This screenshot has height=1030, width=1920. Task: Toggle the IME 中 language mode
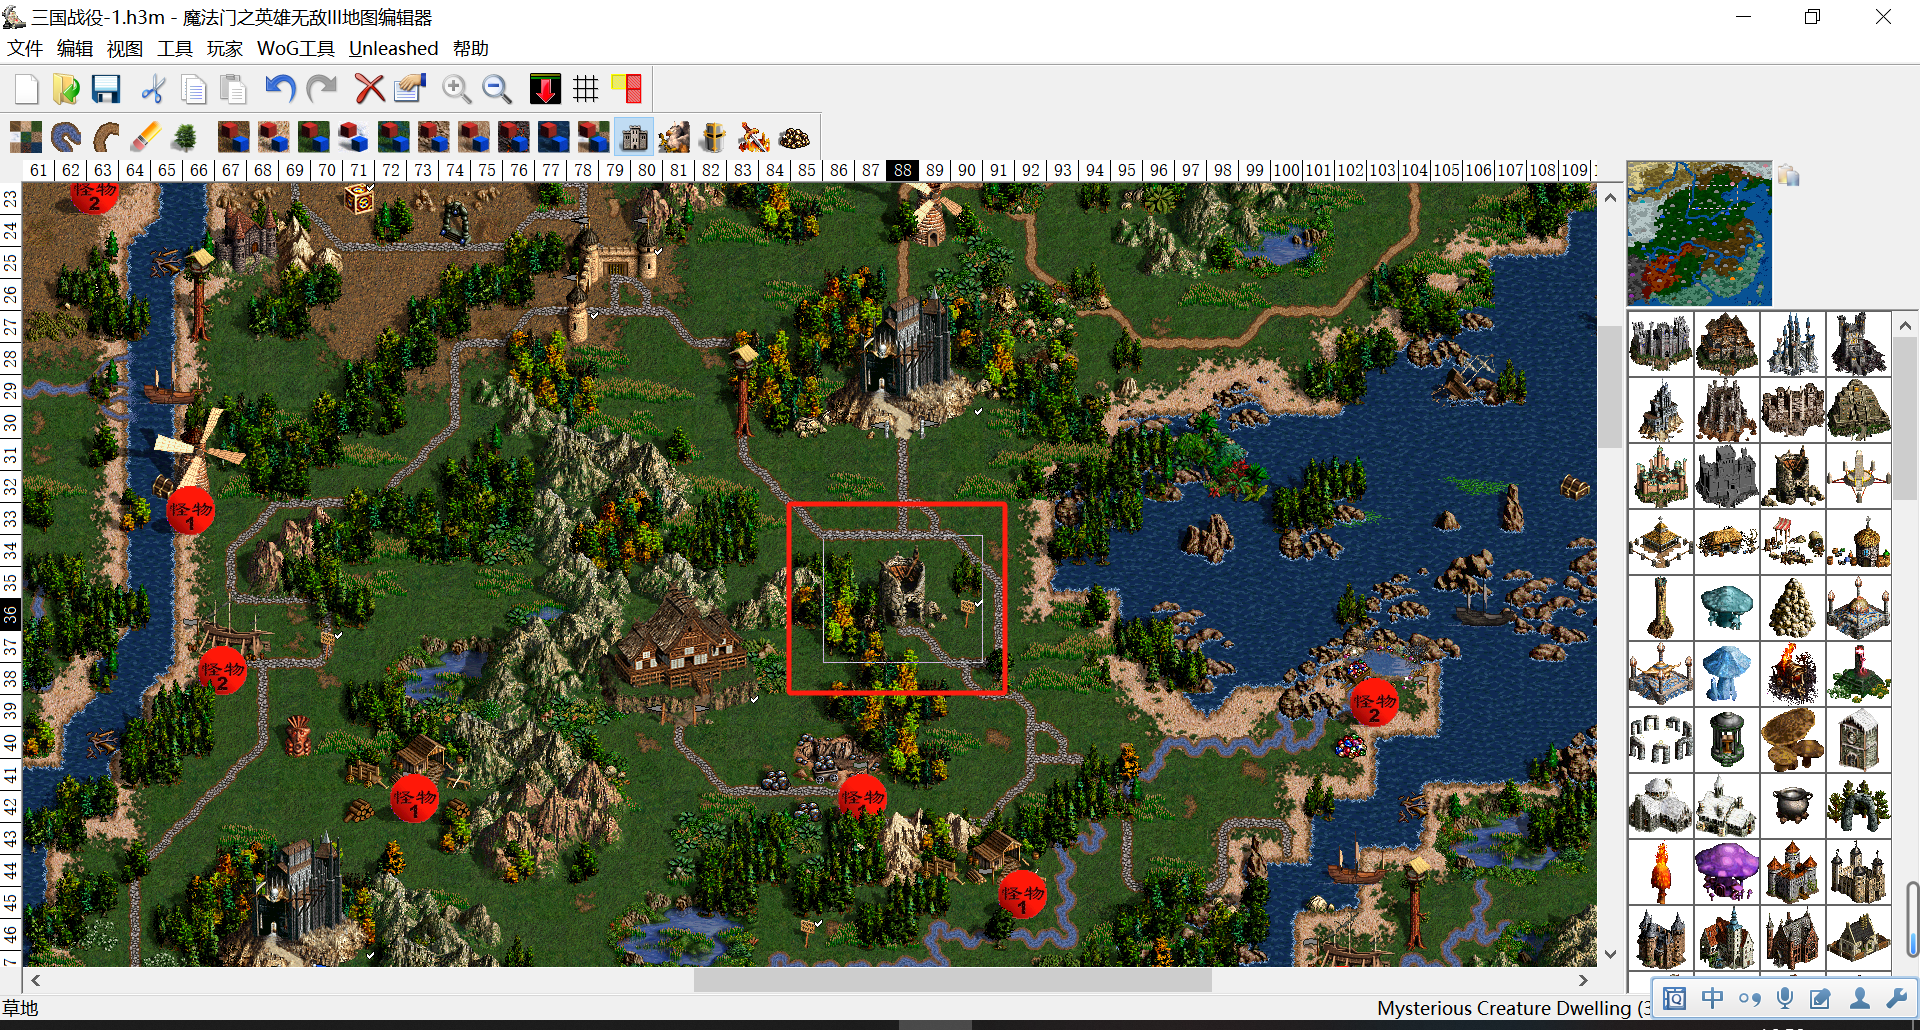pos(1712,998)
